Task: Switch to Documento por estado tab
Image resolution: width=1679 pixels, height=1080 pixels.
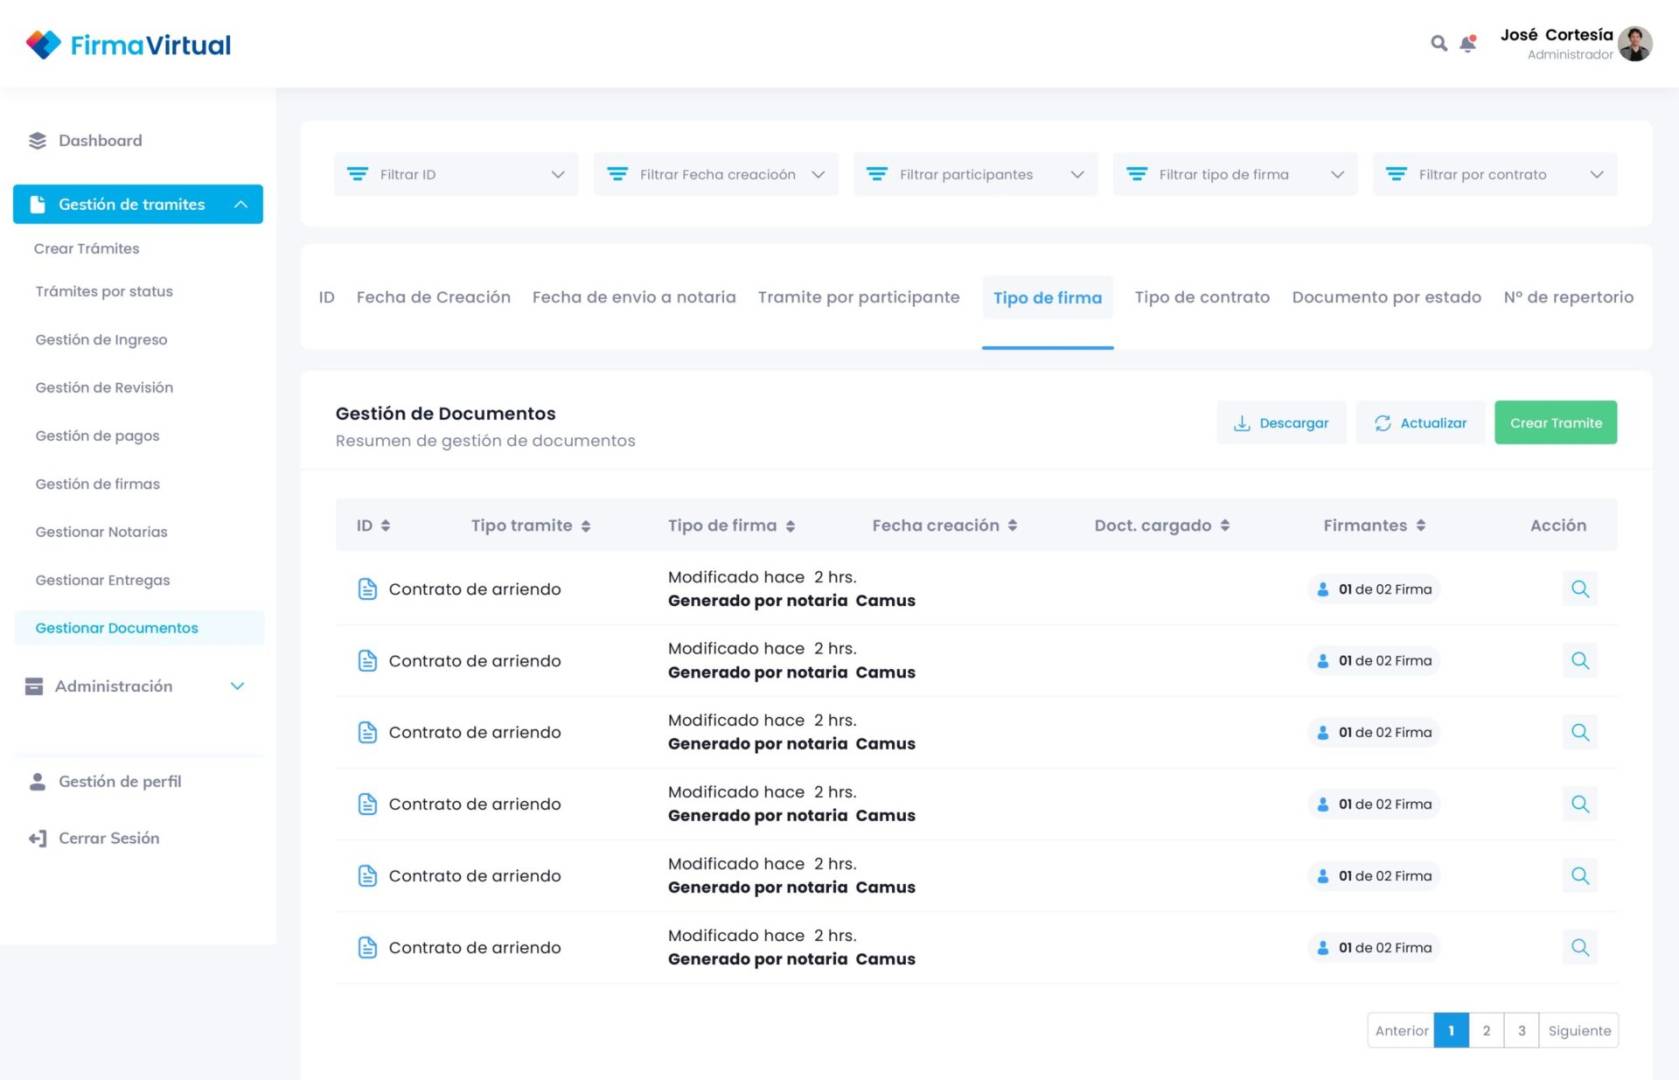Action: point(1386,297)
